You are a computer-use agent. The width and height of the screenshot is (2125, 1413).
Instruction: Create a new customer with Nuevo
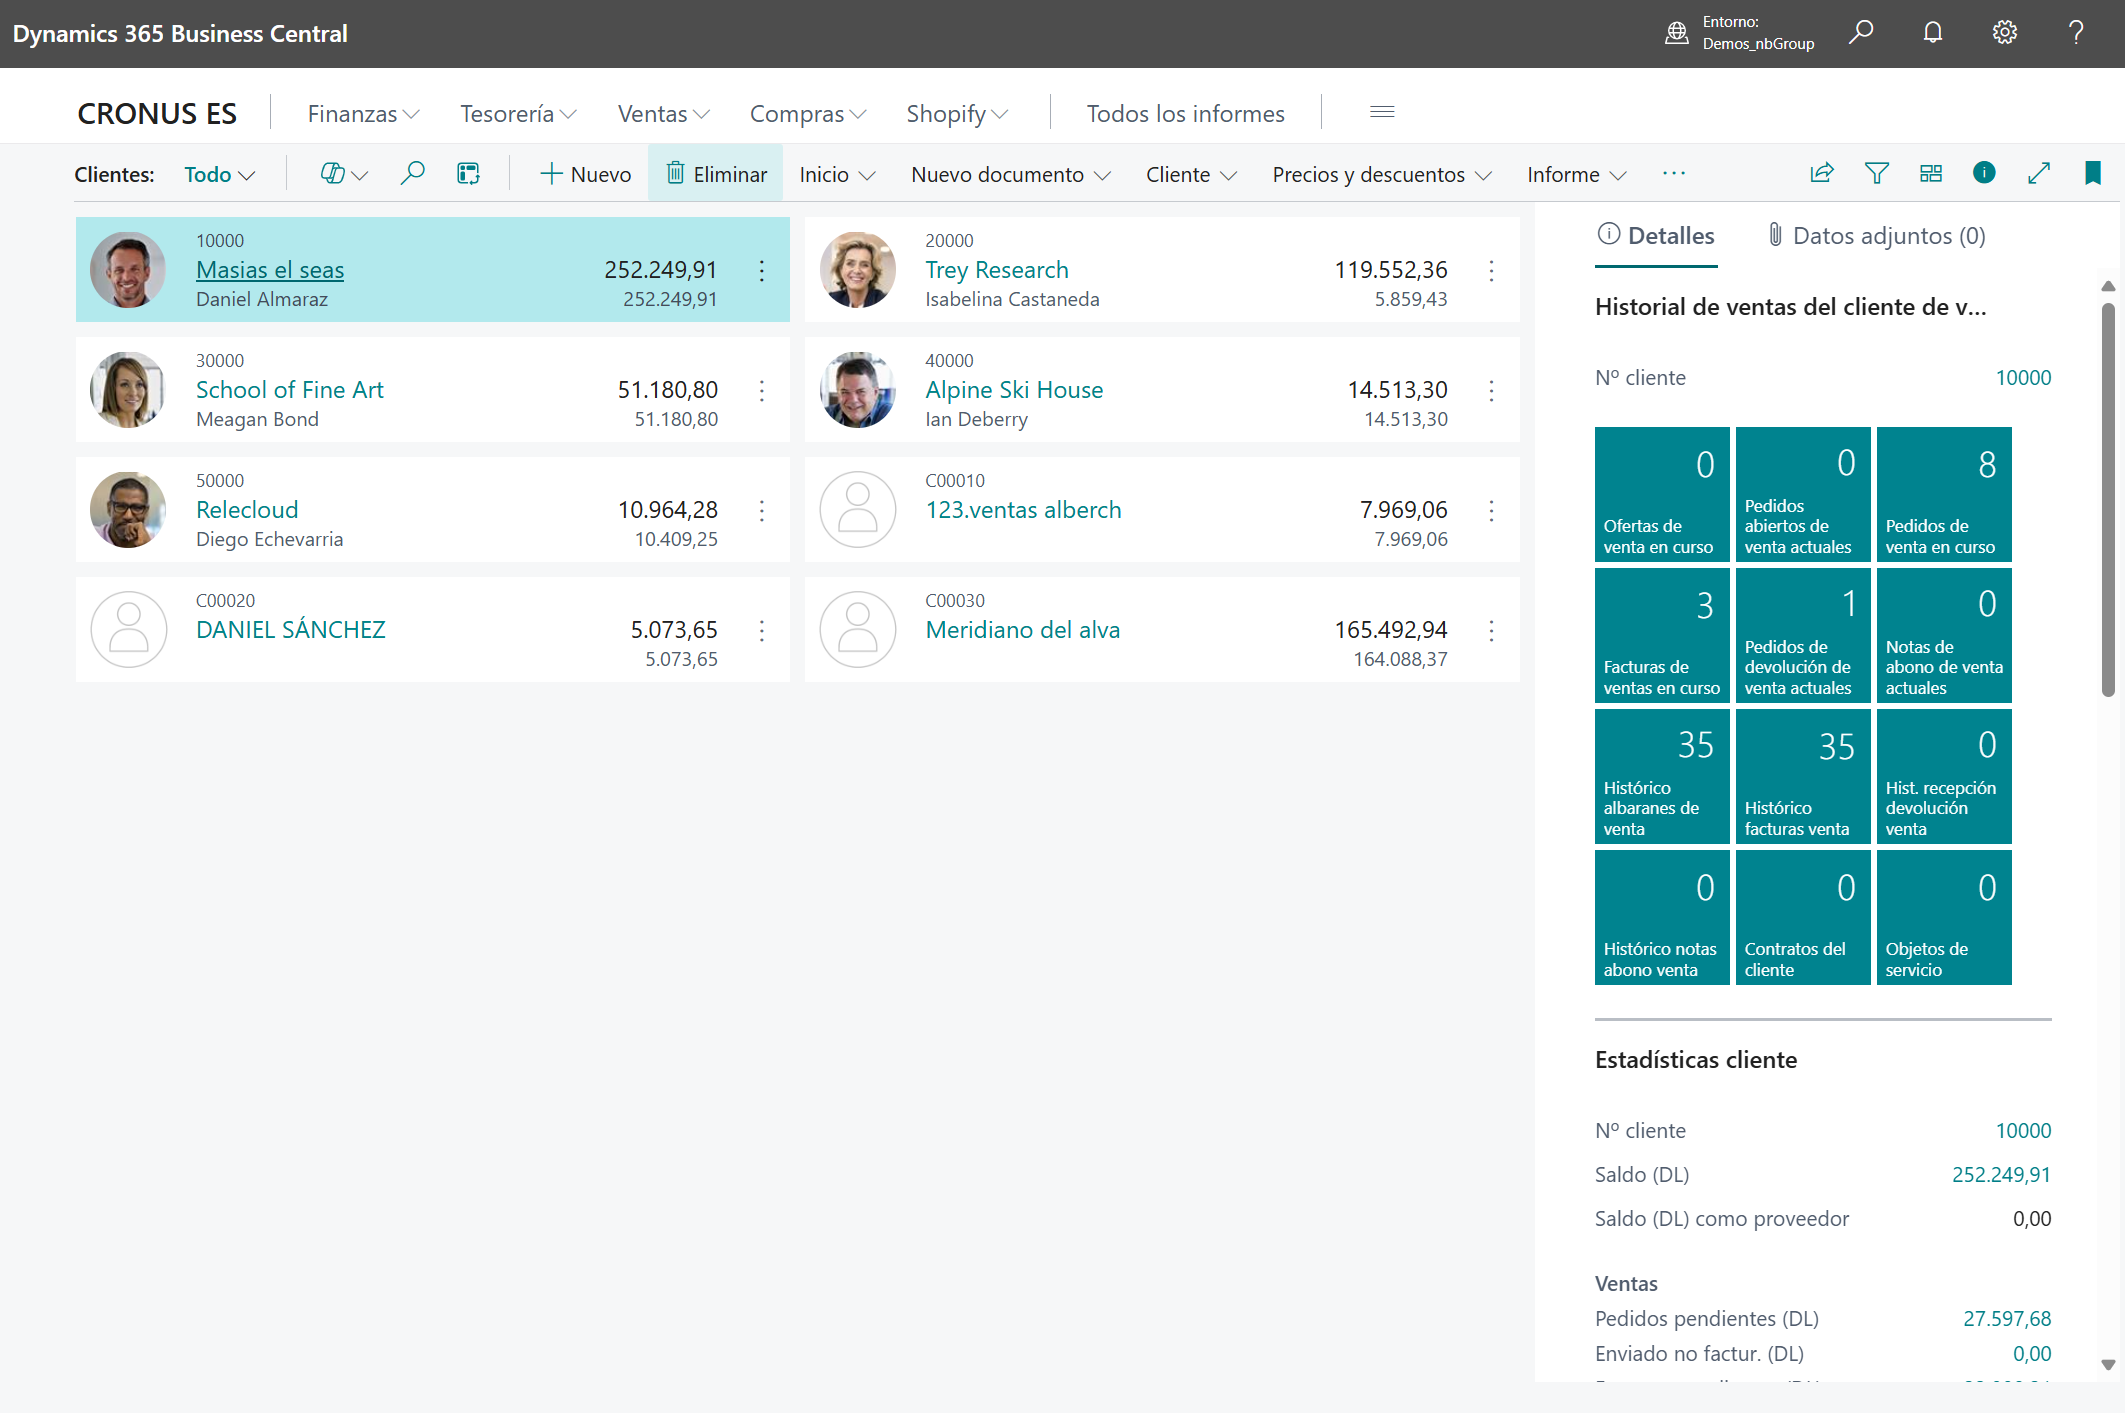[x=586, y=174]
